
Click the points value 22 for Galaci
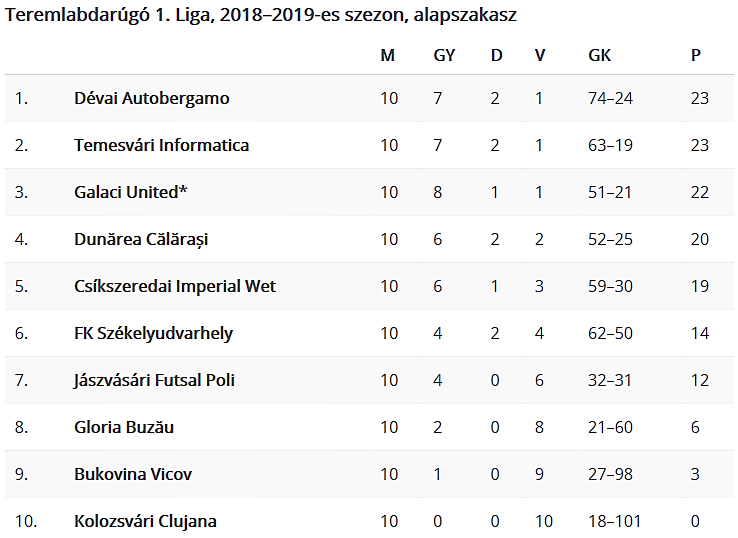point(699,193)
